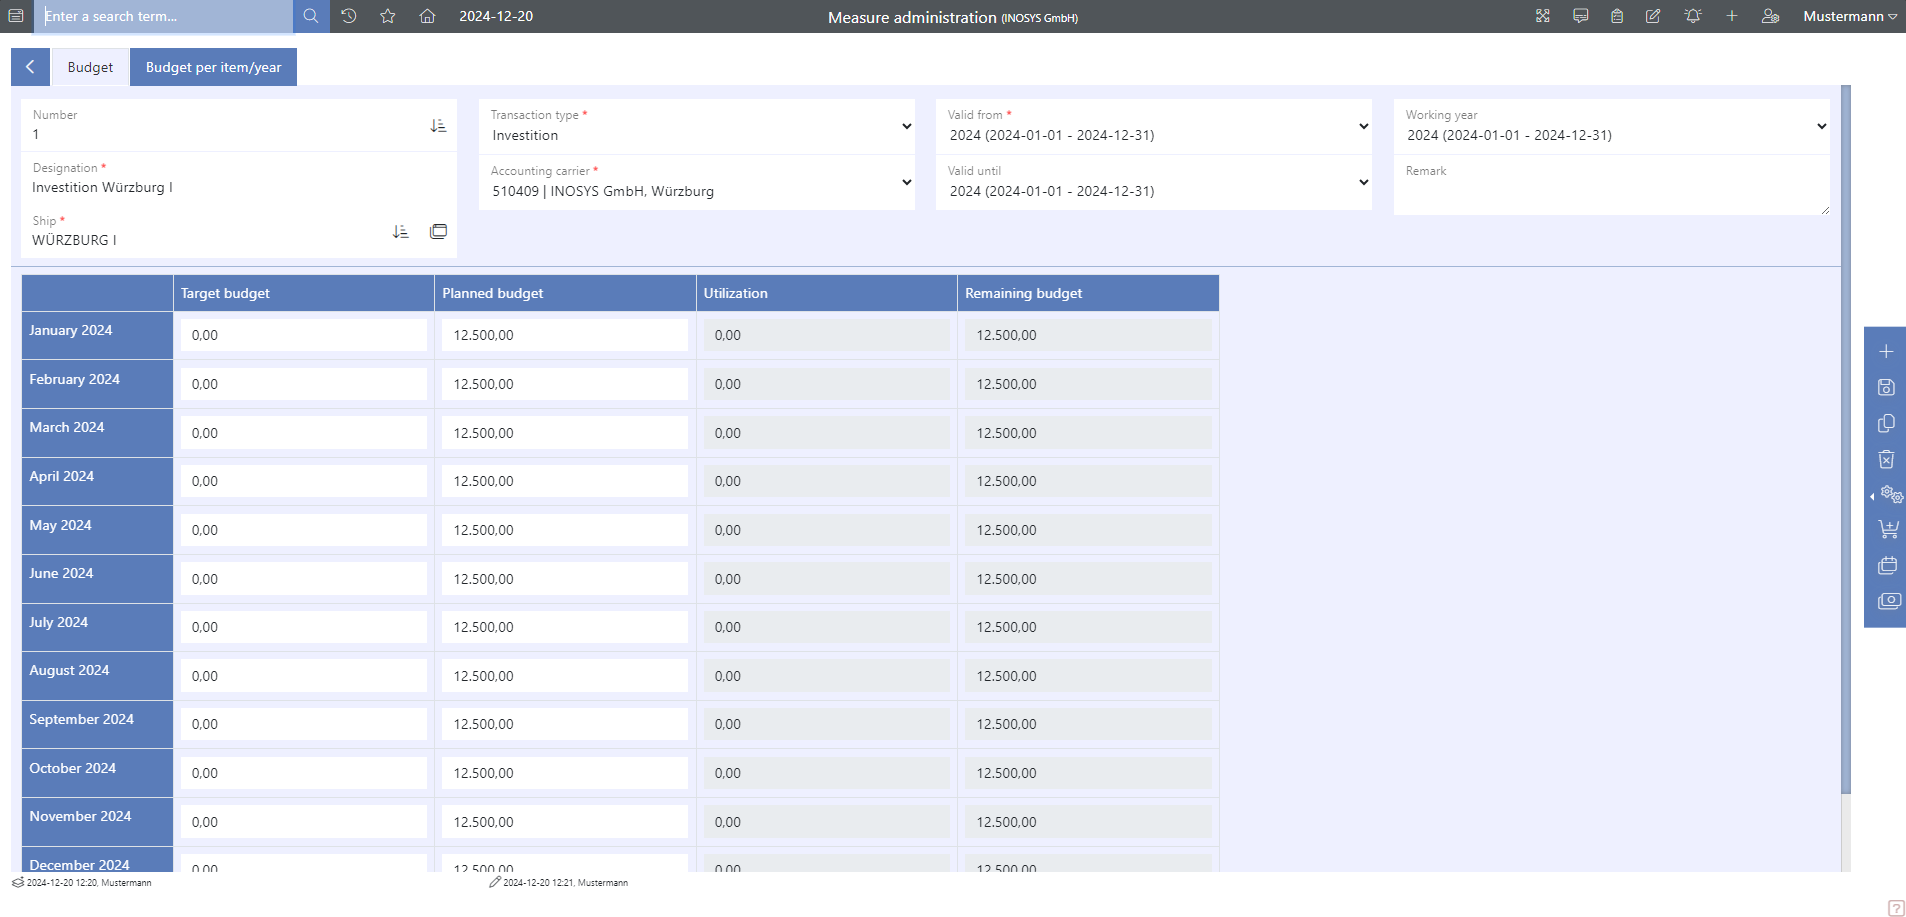
Task: Click the back arrow button
Action: pyautogui.click(x=30, y=67)
